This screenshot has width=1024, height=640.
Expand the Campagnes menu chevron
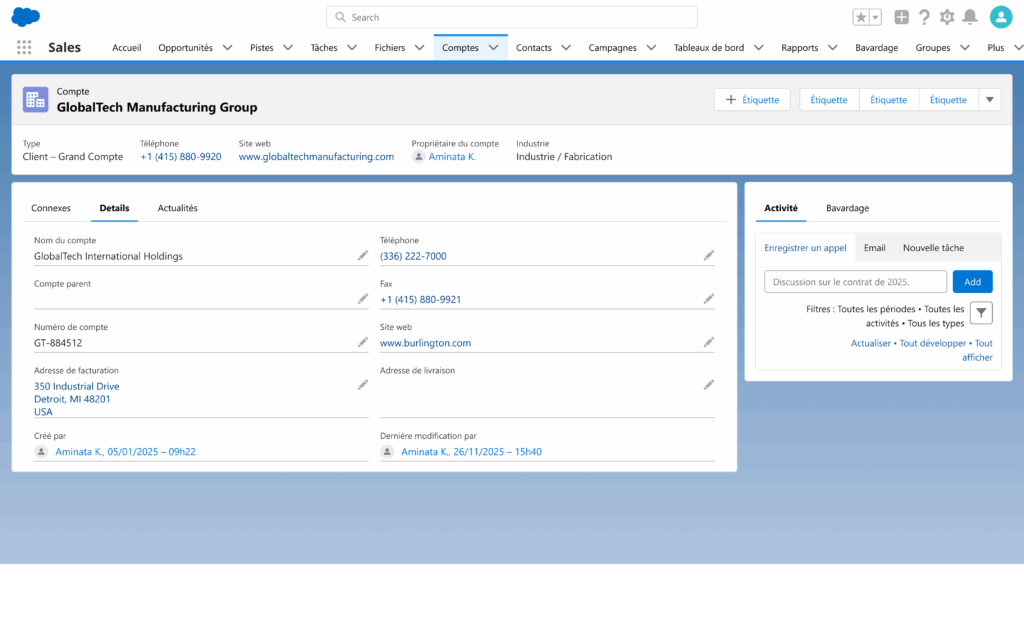pos(651,47)
